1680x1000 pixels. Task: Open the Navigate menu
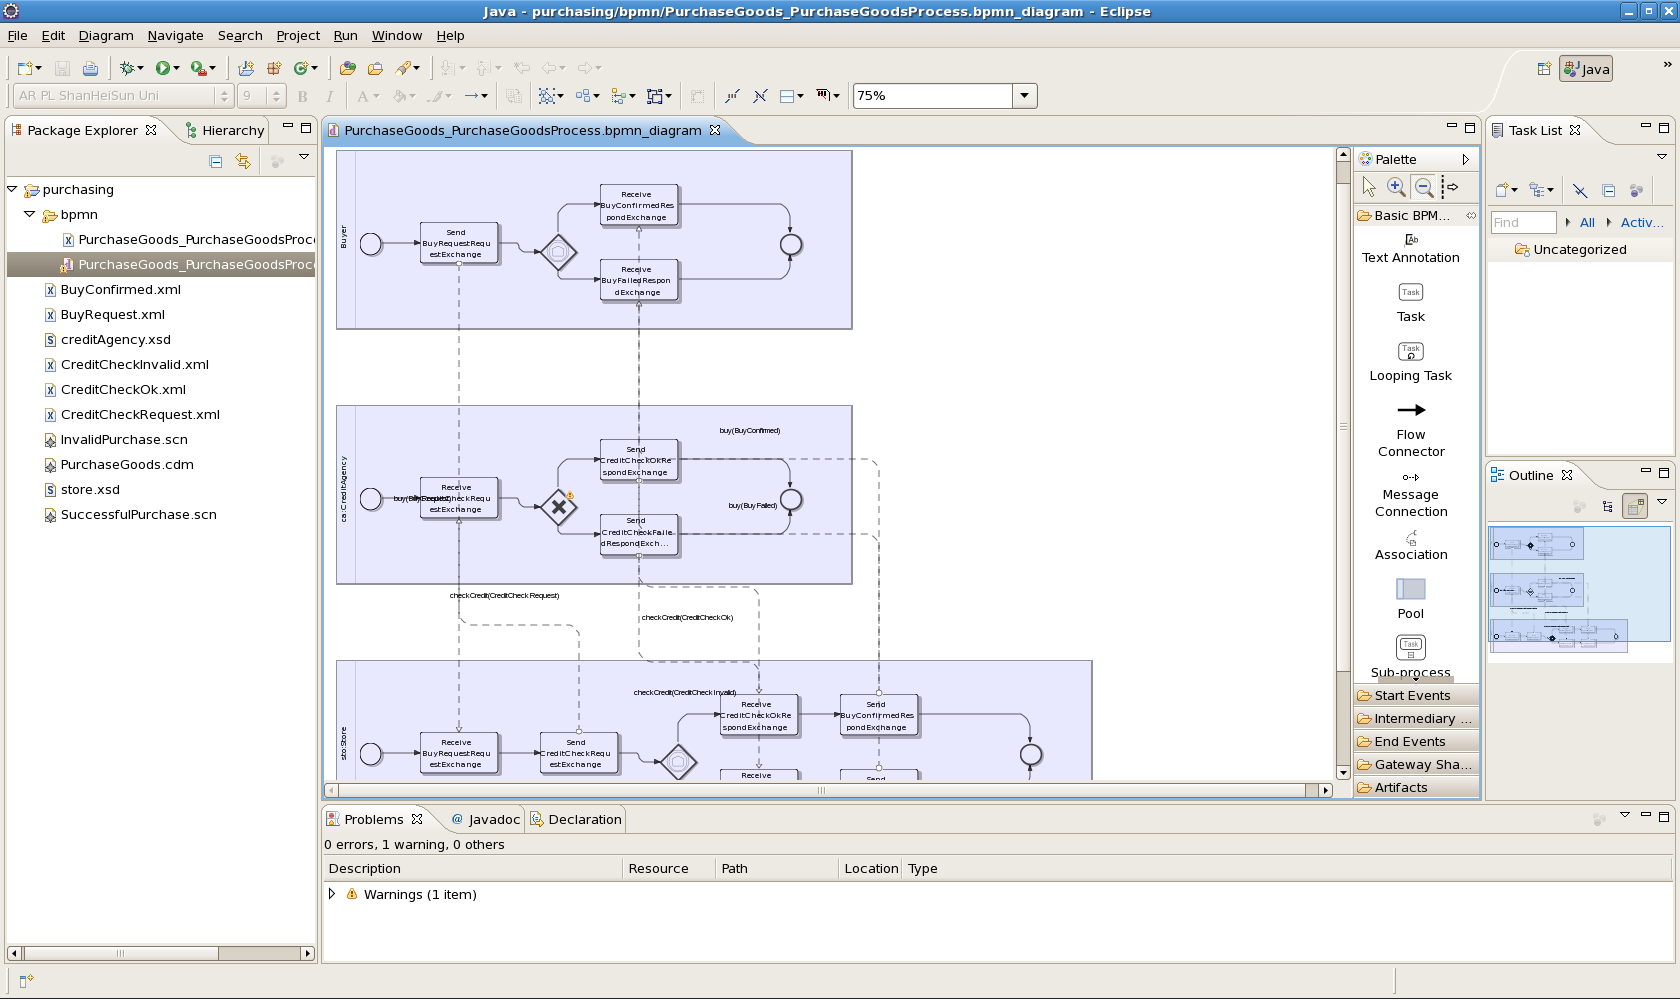click(x=175, y=36)
